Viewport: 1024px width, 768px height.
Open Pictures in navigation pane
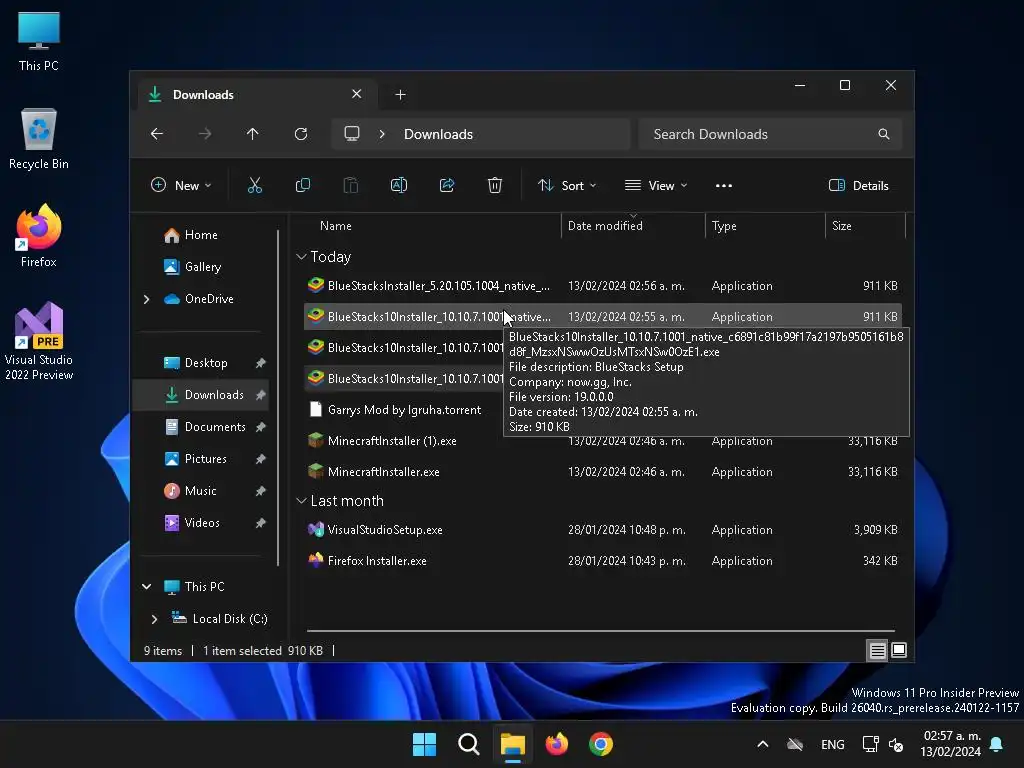pyautogui.click(x=206, y=459)
